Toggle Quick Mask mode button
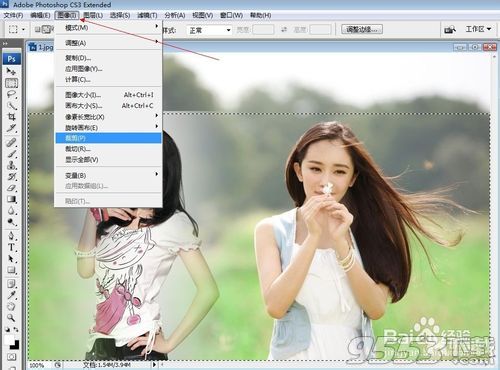Screen dimensions: 500x370 [11, 357]
